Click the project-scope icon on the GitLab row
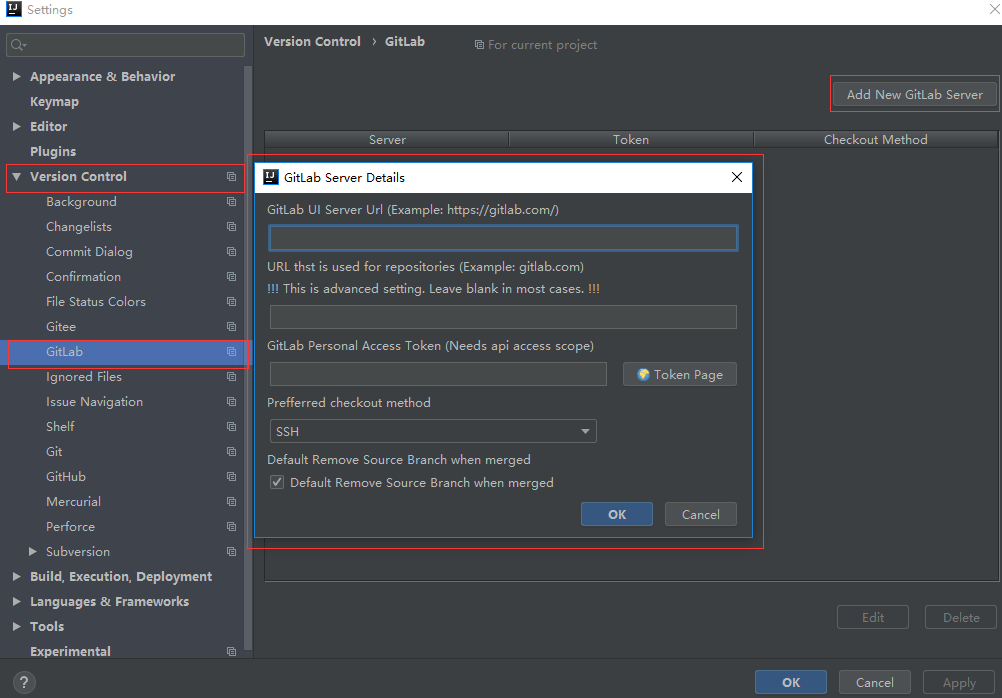 [x=231, y=352]
